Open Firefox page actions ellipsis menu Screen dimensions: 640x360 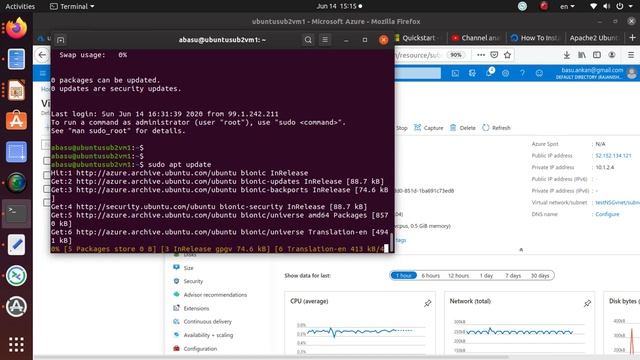point(481,55)
